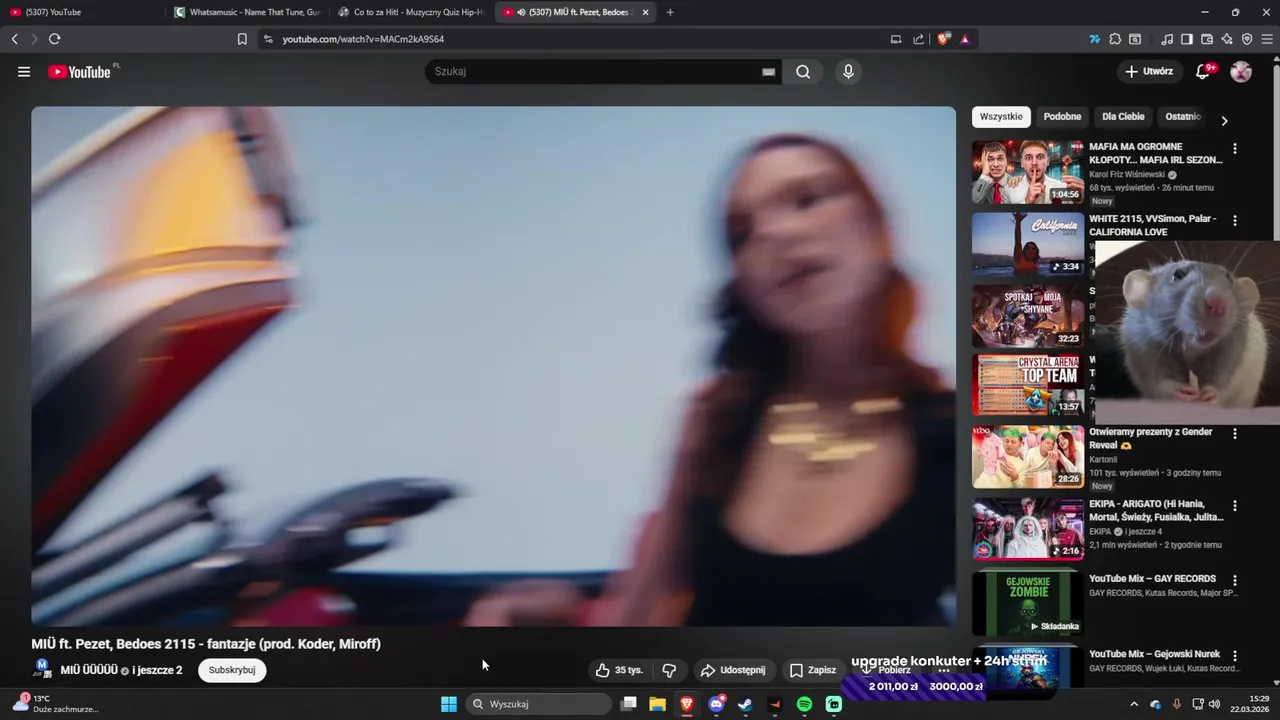This screenshot has width=1280, height=720.
Task: Open a new browser tab
Action: 670,12
